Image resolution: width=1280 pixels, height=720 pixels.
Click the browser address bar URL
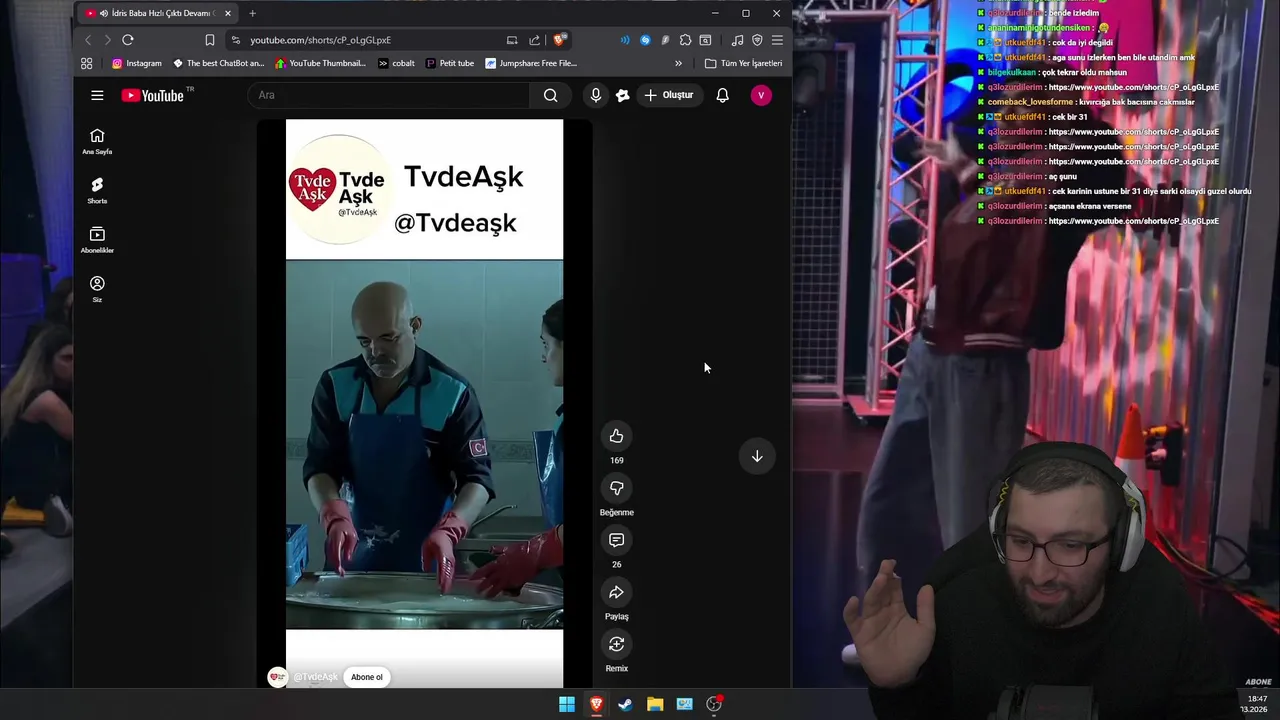point(320,40)
